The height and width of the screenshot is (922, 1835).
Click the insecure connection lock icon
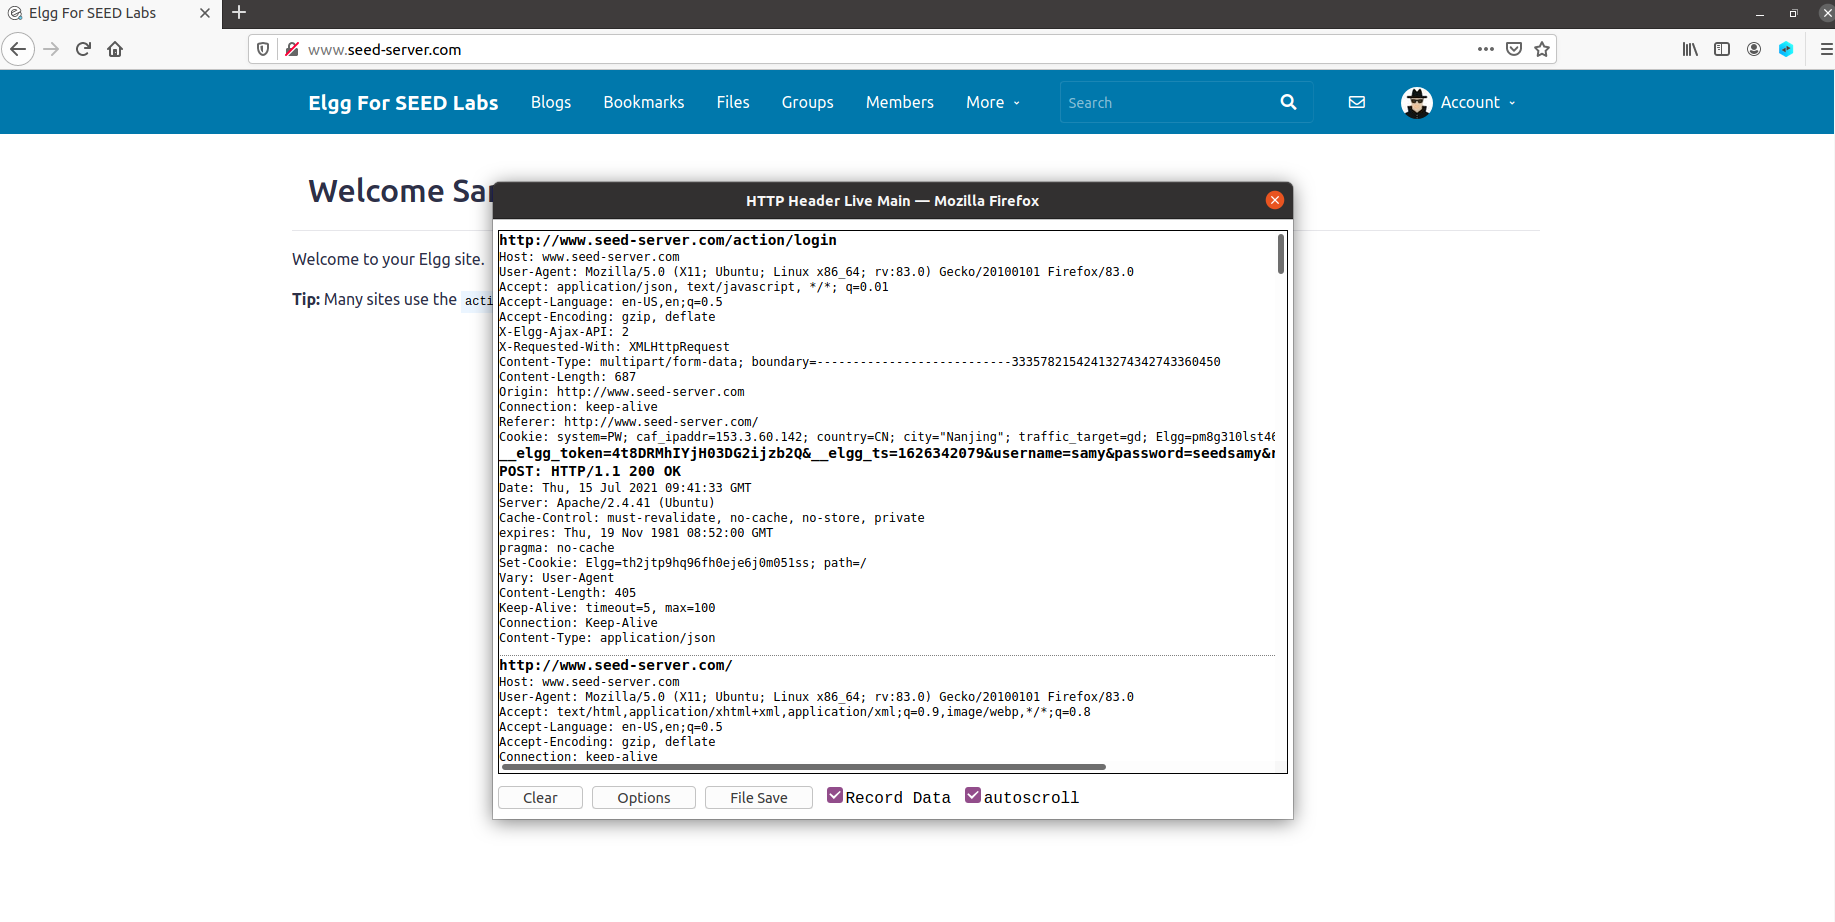[292, 49]
